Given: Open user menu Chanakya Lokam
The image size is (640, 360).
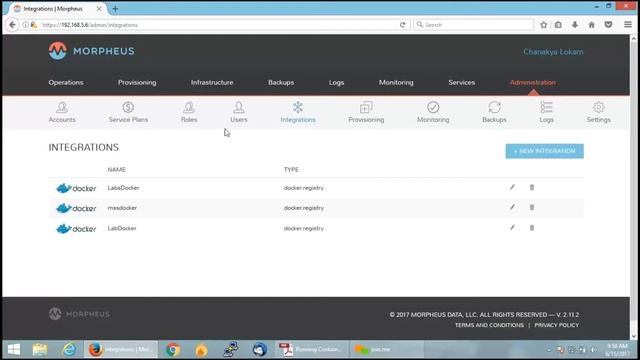Looking at the screenshot, I should click(553, 52).
